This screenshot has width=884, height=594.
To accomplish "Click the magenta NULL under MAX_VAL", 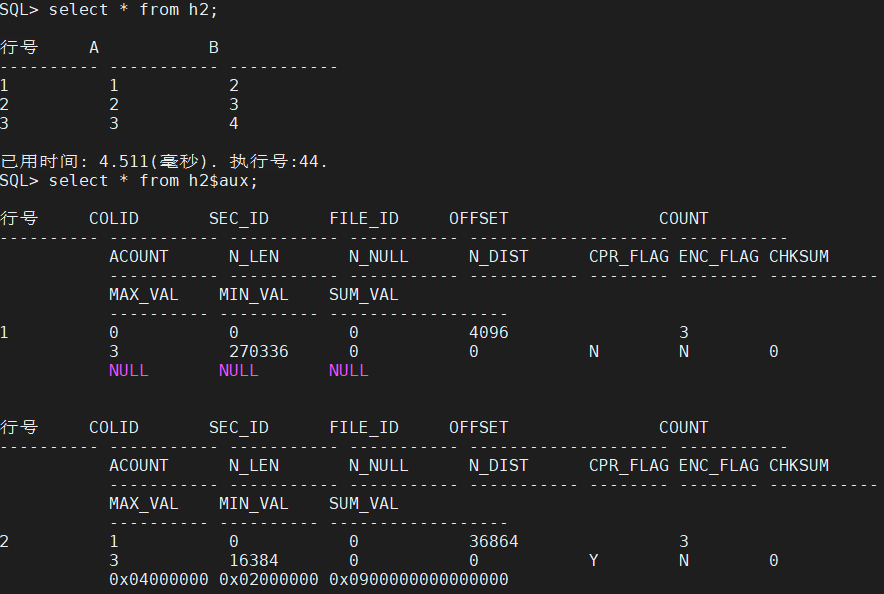I will coord(129,370).
